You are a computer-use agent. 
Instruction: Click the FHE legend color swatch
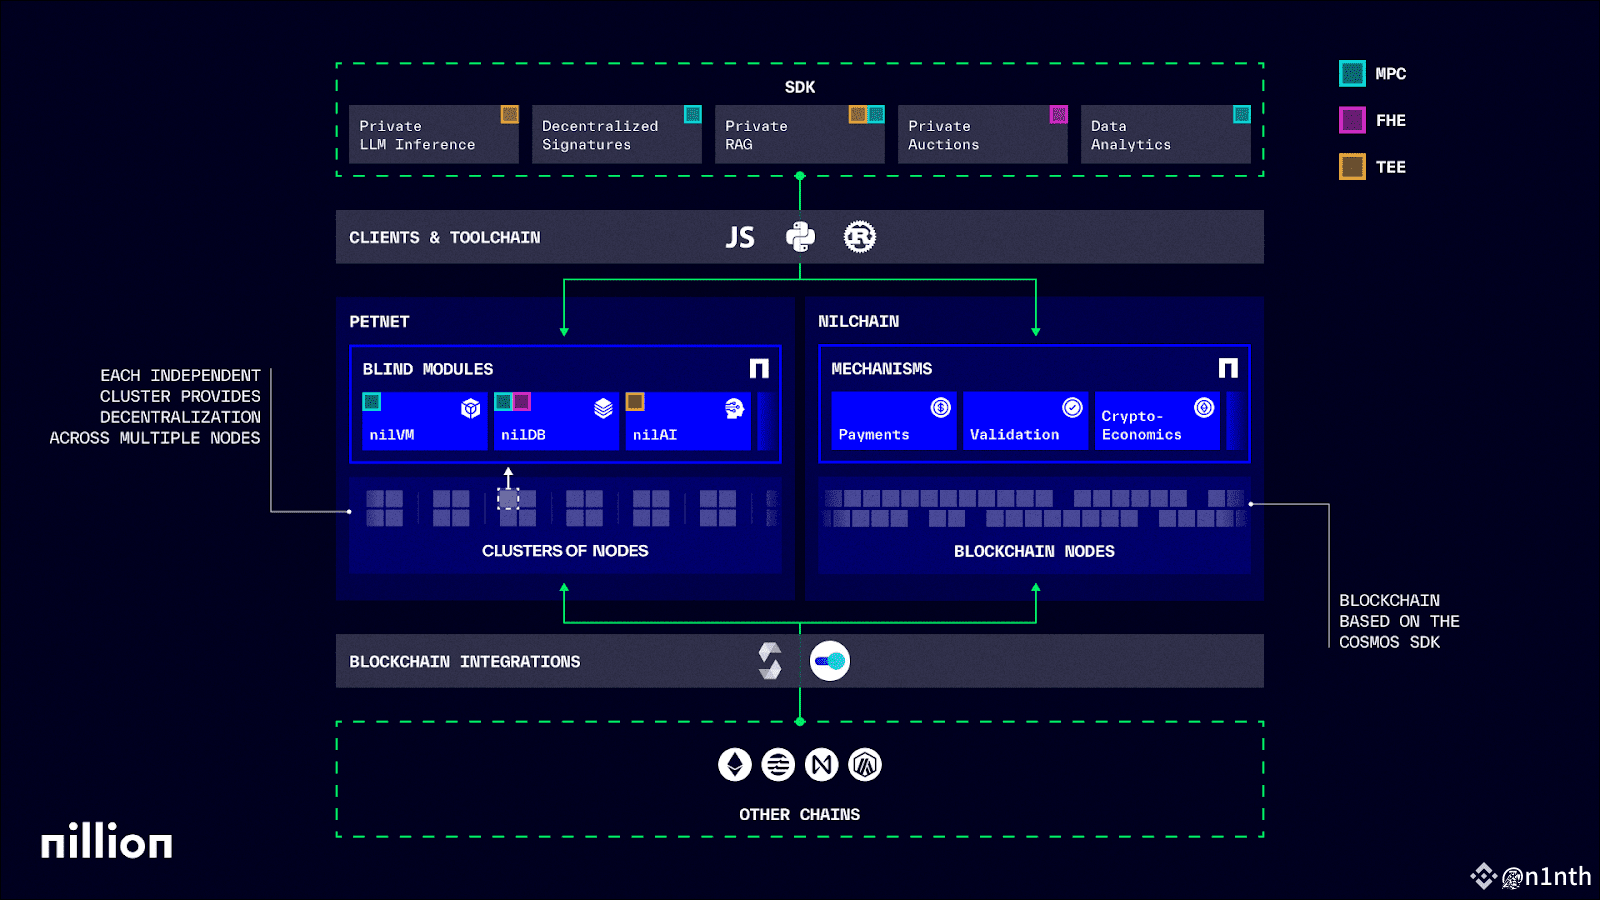click(1352, 120)
